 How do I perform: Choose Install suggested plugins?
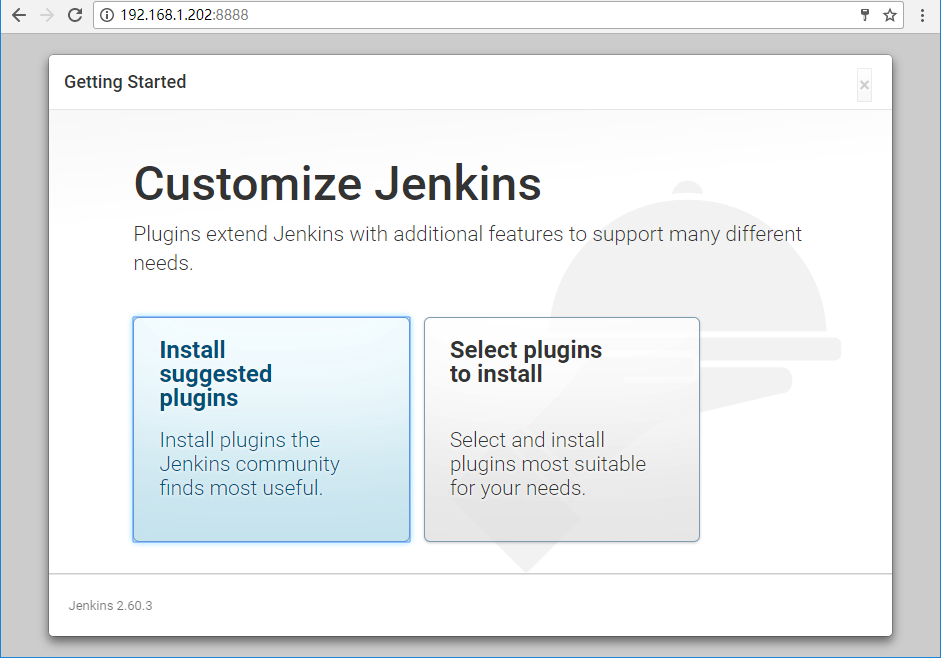[271, 429]
